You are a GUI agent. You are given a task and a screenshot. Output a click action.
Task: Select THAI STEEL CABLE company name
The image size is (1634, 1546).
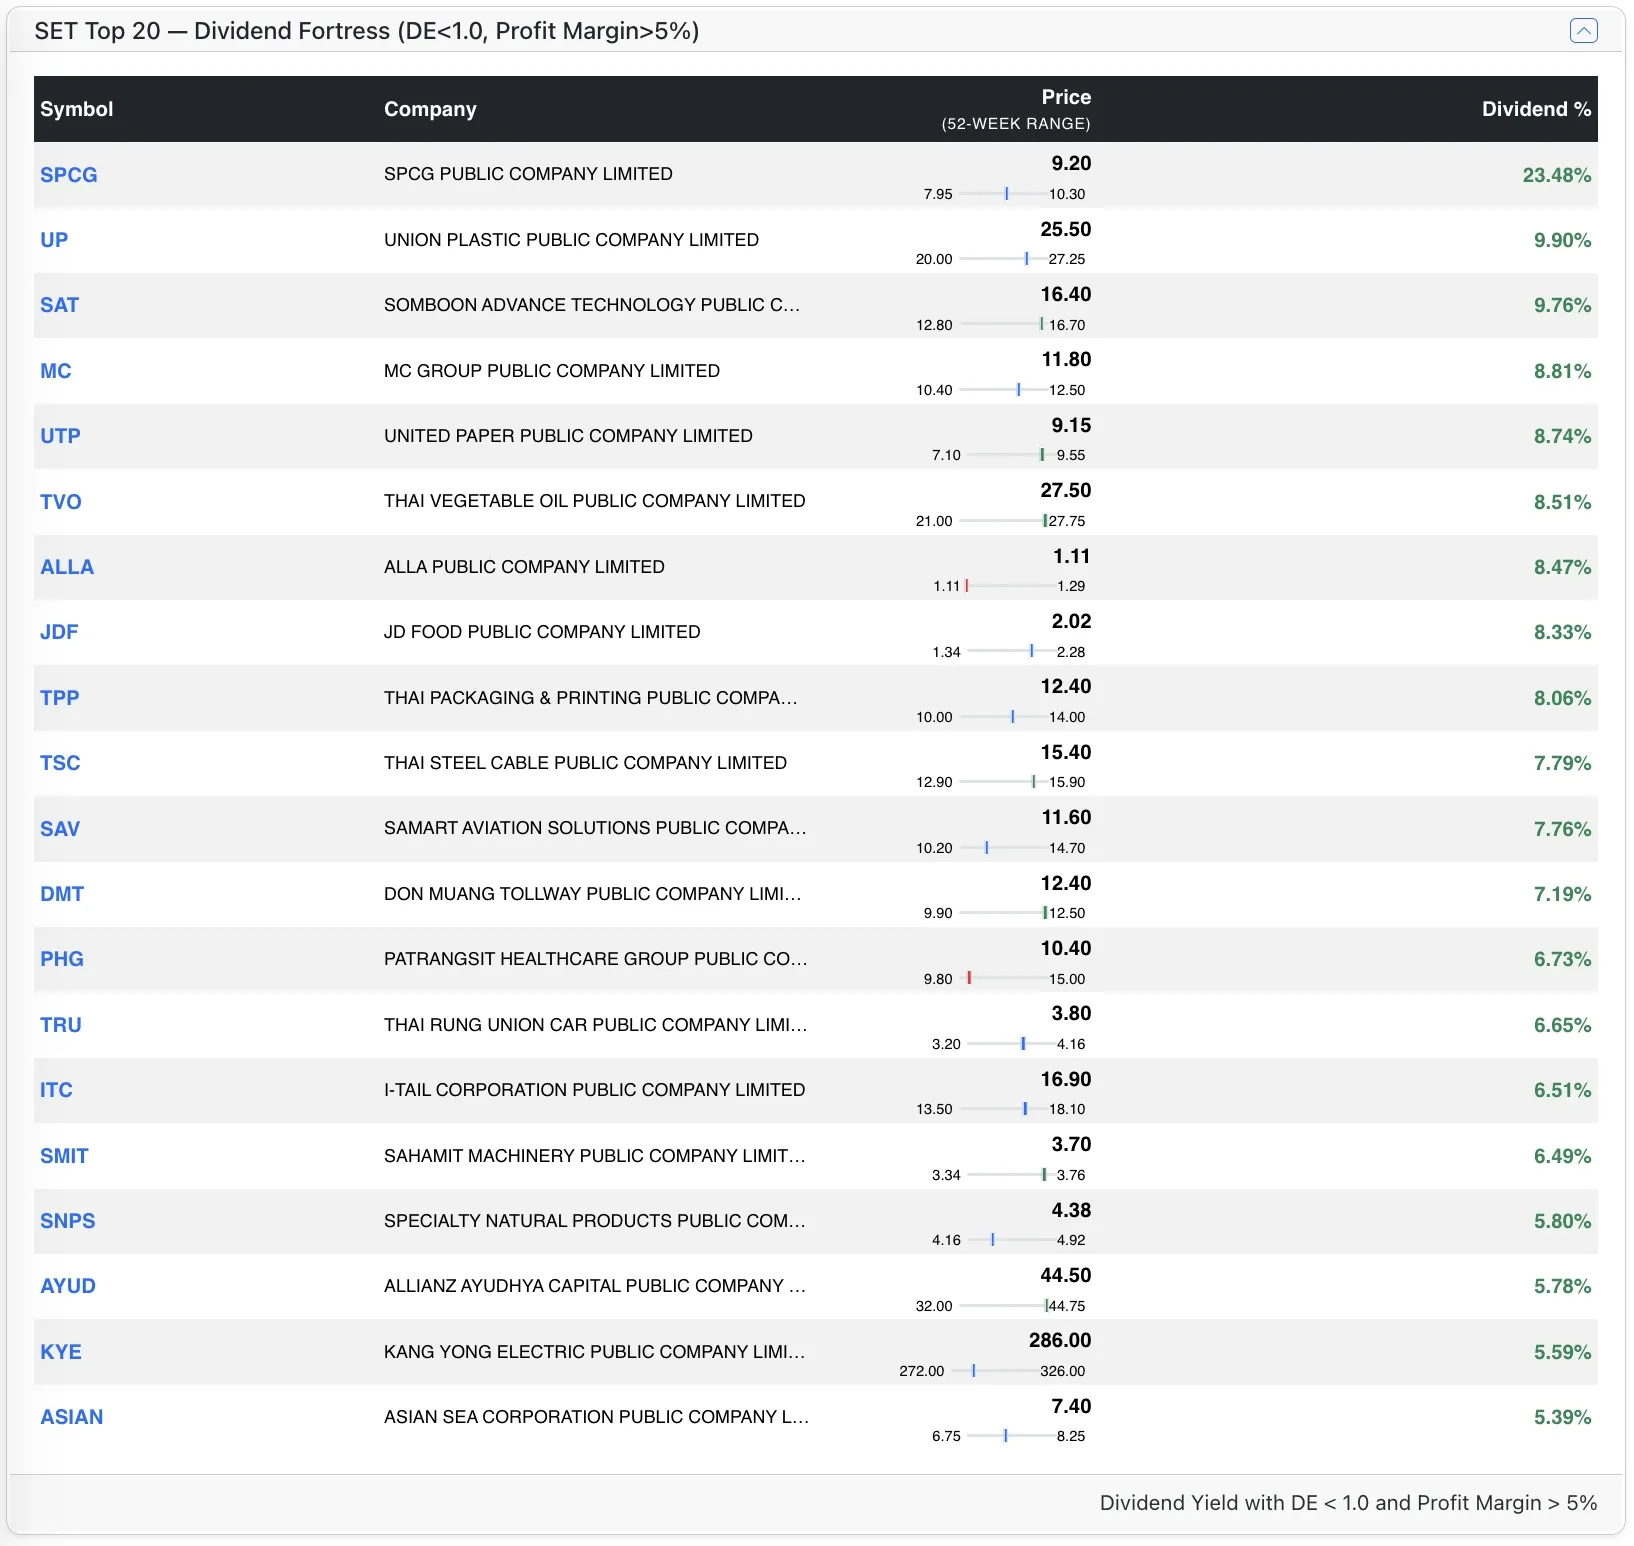coord(585,763)
